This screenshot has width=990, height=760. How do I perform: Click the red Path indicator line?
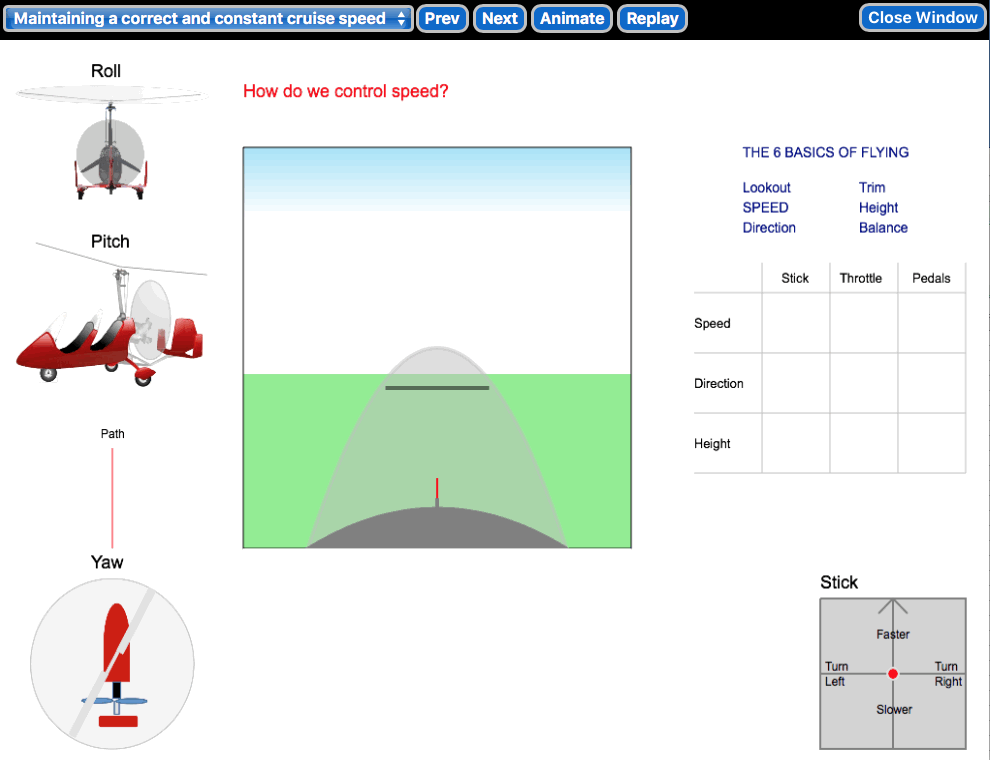(112, 497)
